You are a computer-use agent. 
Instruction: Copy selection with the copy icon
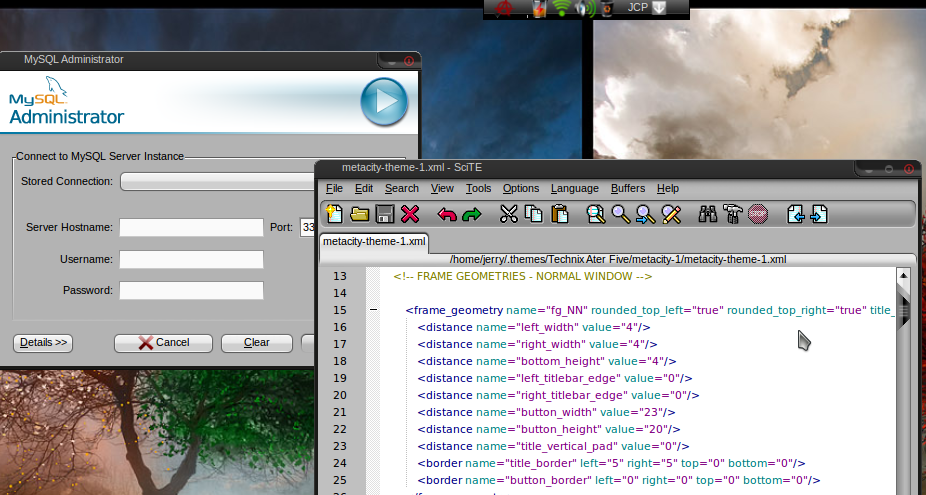point(534,214)
